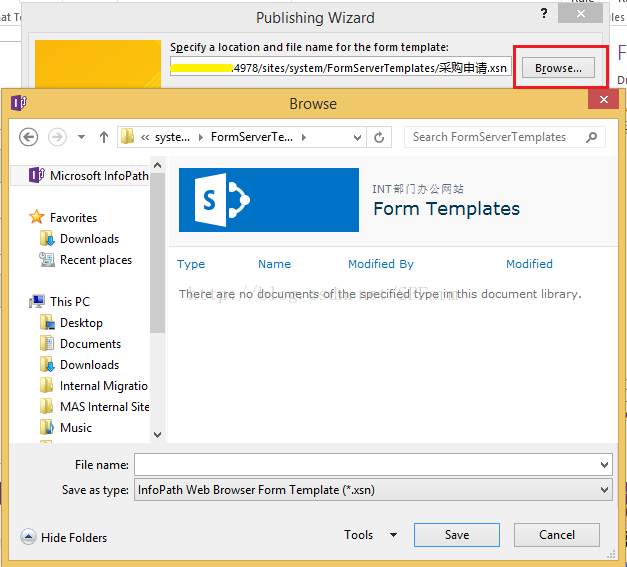Click the File name input box

point(367,465)
